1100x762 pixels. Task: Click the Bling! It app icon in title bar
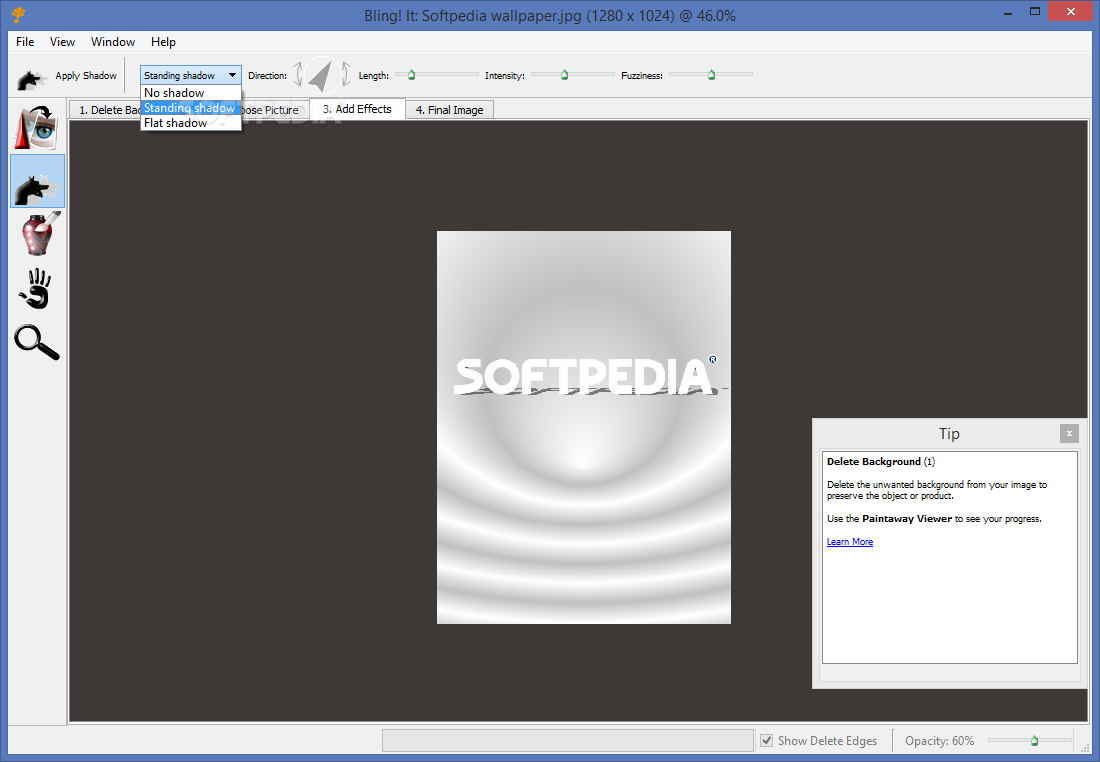pyautogui.click(x=18, y=14)
